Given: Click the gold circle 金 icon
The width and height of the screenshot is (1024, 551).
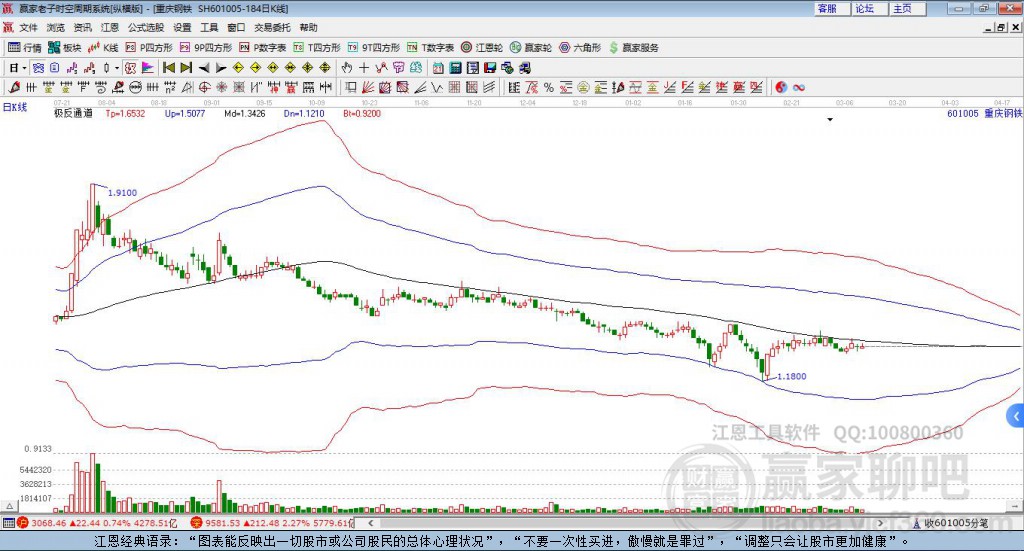Looking at the screenshot, I should pos(583,87).
